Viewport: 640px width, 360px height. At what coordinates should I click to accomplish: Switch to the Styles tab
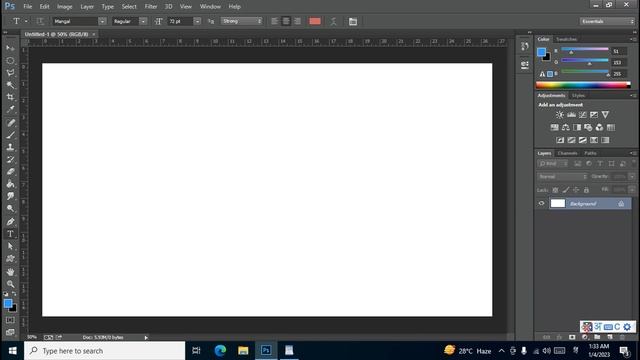pyautogui.click(x=578, y=96)
